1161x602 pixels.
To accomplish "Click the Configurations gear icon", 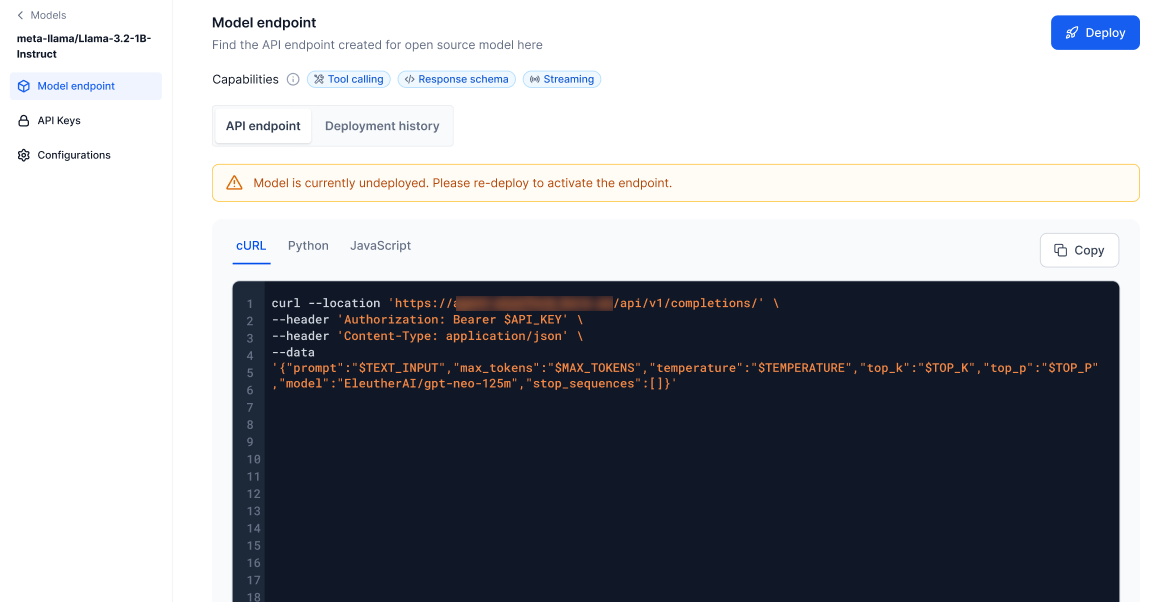I will 24,155.
